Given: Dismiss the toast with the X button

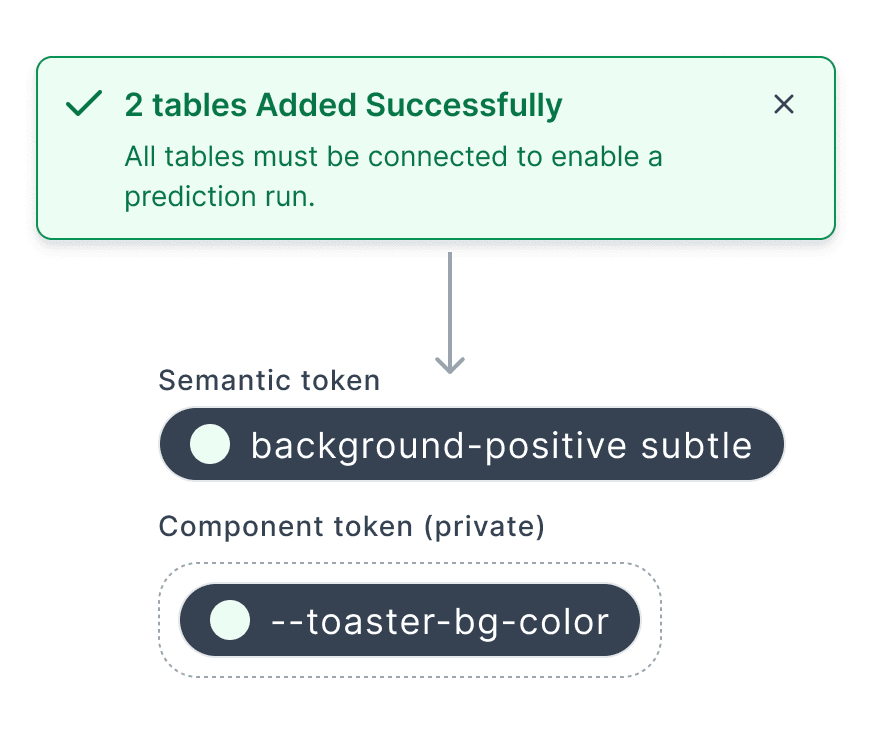Looking at the screenshot, I should point(784,104).
